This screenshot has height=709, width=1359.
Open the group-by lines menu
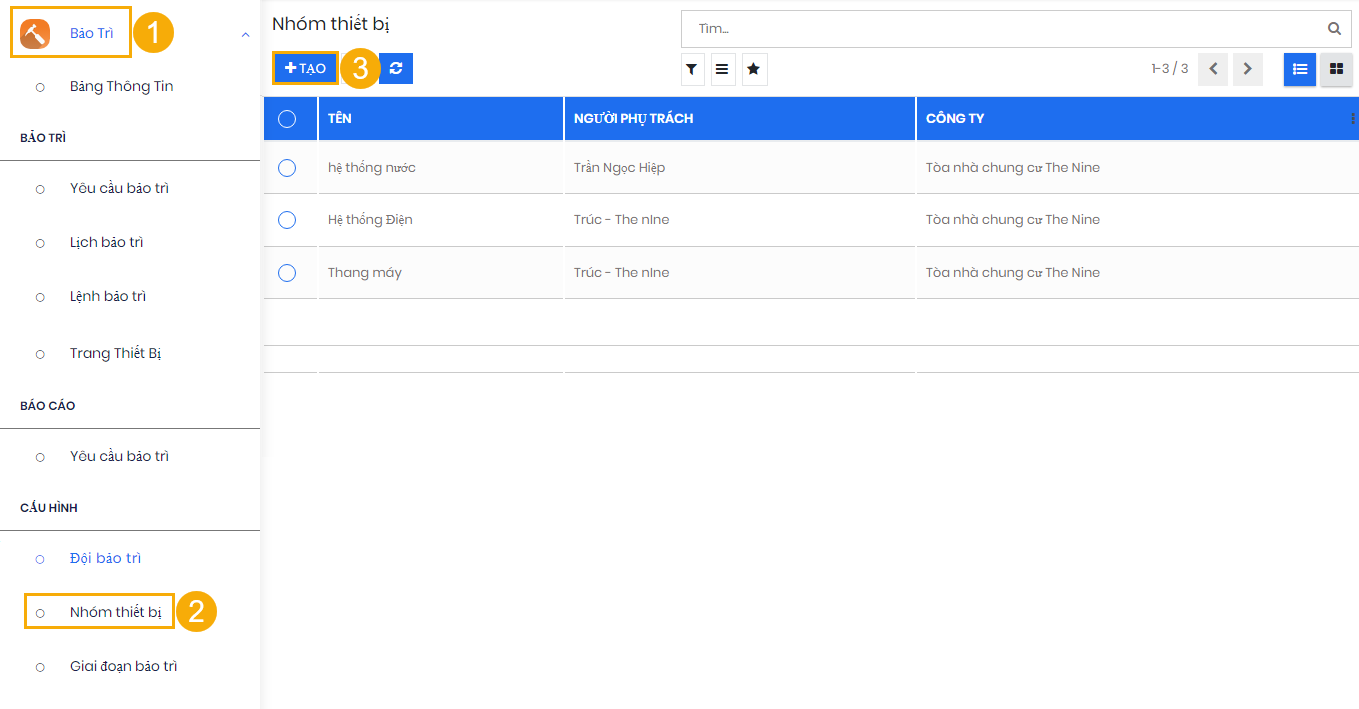point(722,70)
